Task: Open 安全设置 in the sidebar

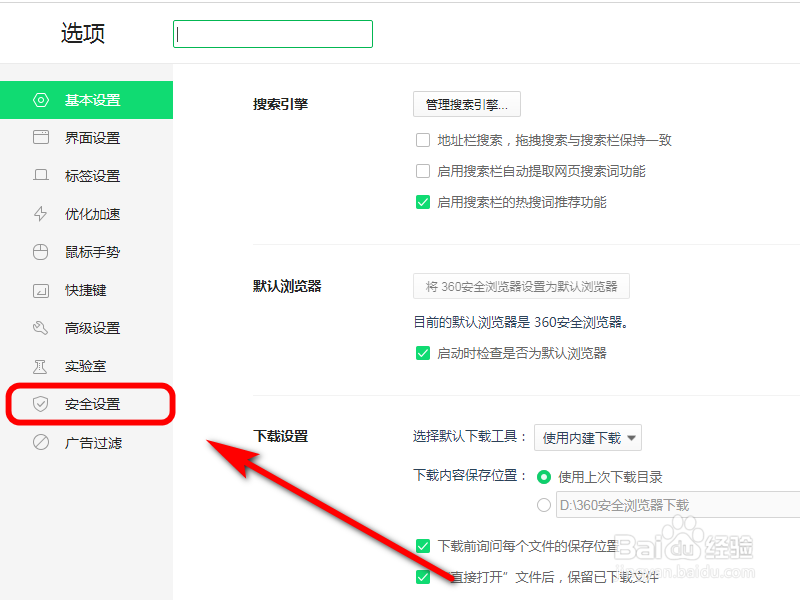Action: [x=86, y=404]
